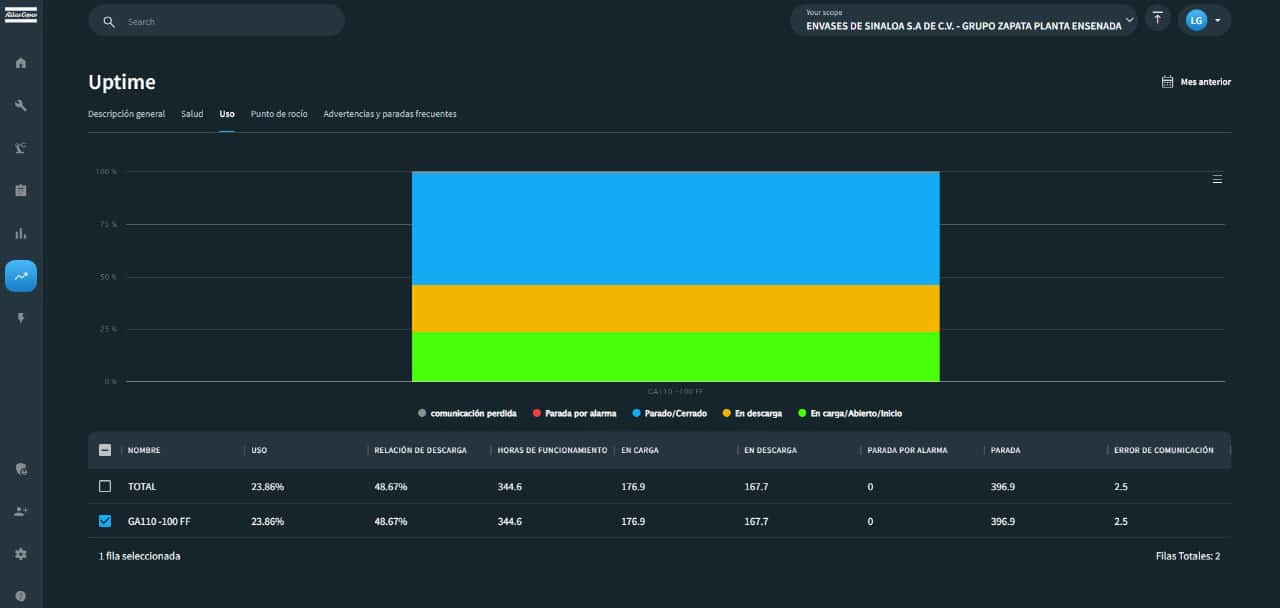Screen dimensions: 1280x608
Task: Open the chart hamburger menu
Action: pyautogui.click(x=1217, y=179)
